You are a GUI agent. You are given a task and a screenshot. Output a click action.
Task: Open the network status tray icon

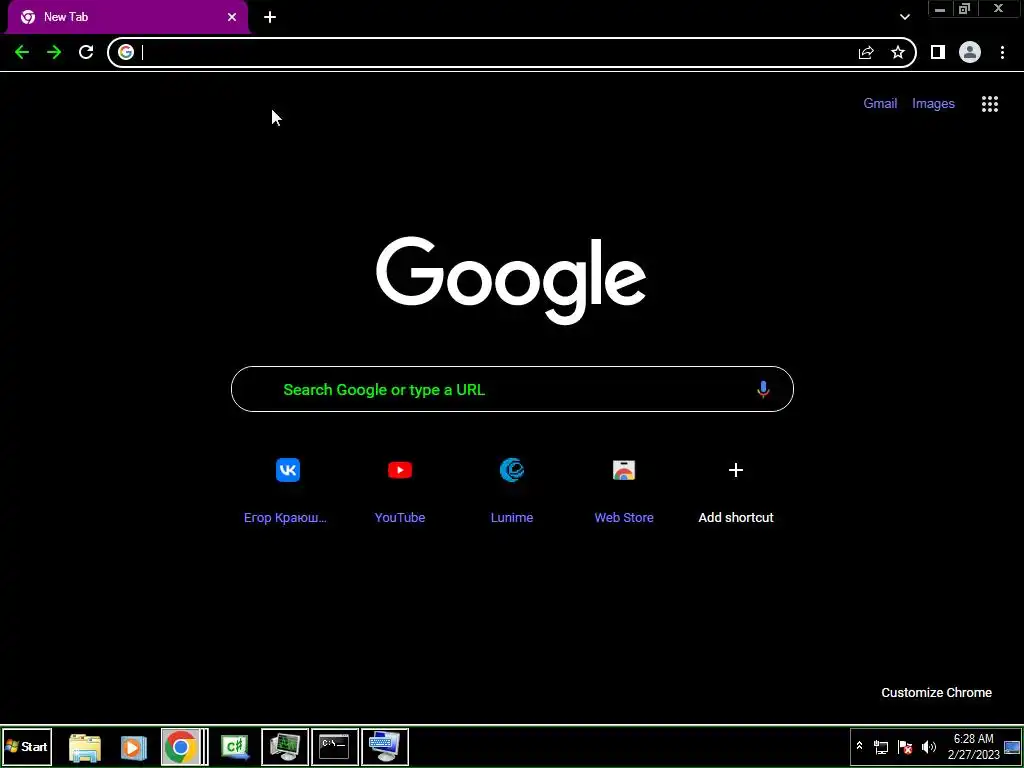click(x=881, y=747)
